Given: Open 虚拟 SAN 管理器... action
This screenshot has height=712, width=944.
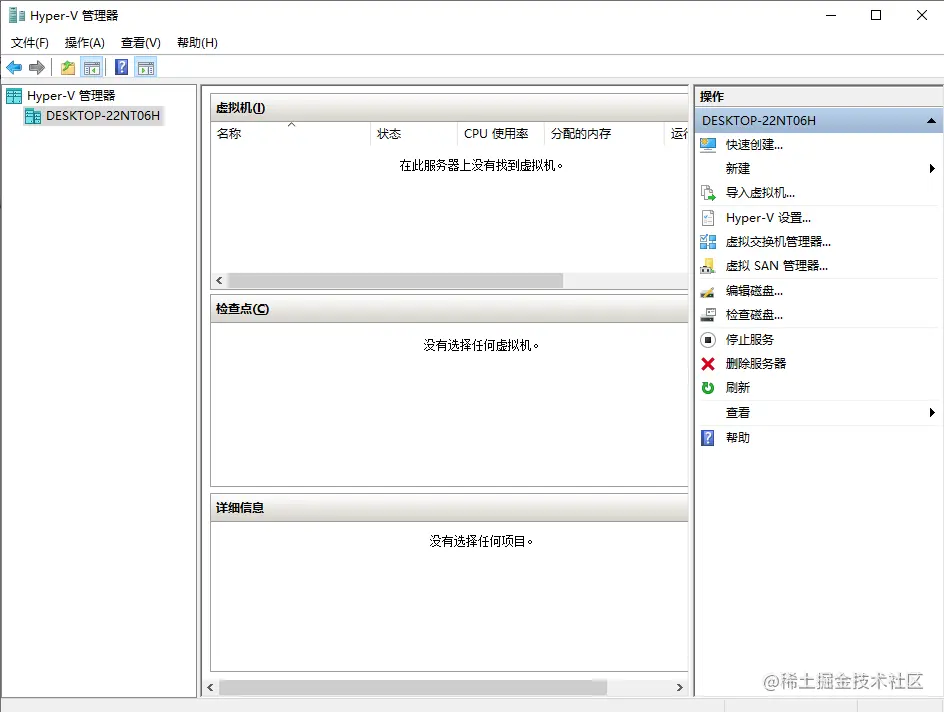Looking at the screenshot, I should point(777,265).
